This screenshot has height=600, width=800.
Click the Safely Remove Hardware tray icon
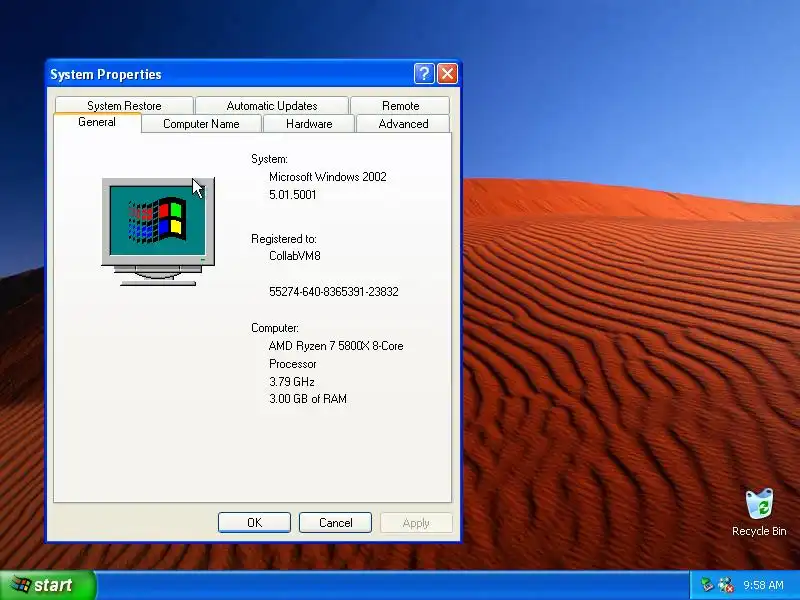(707, 584)
